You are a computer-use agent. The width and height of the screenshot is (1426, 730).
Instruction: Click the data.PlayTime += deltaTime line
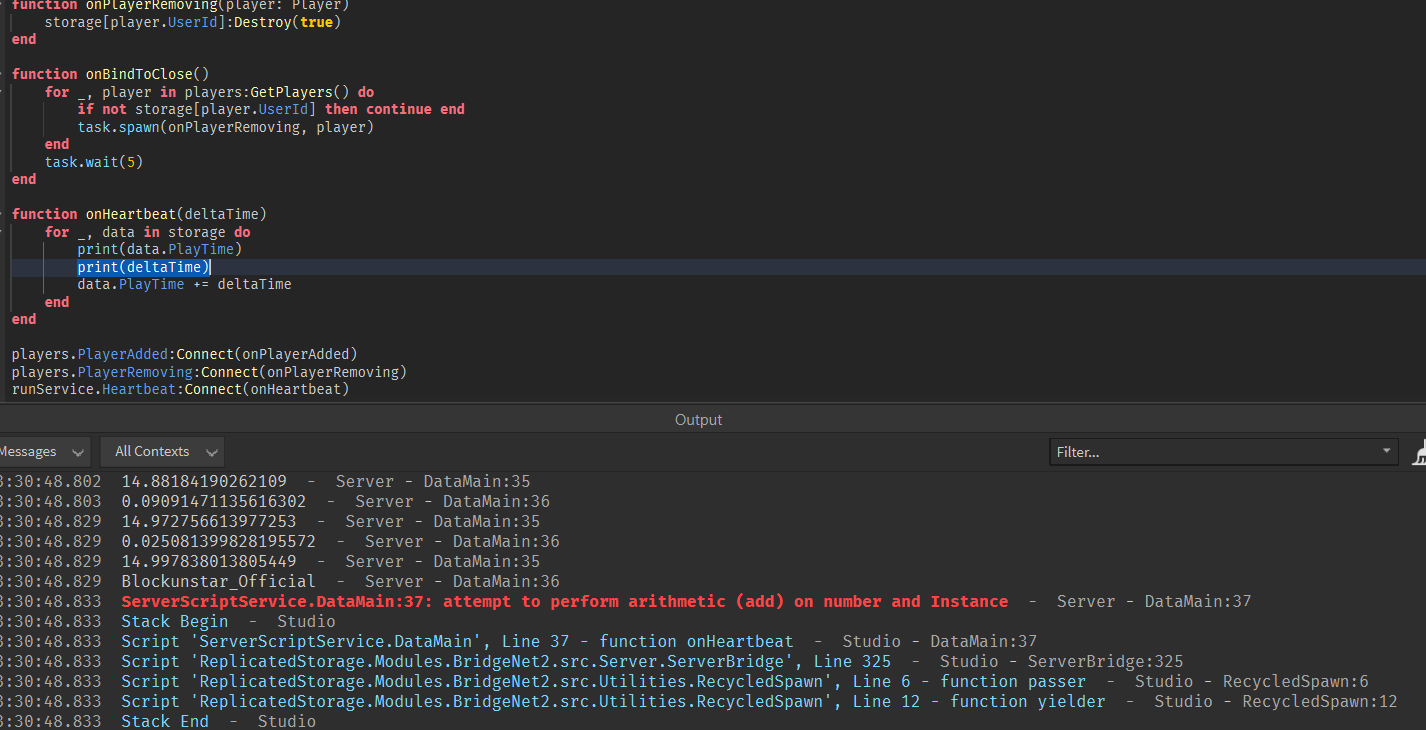(x=184, y=284)
